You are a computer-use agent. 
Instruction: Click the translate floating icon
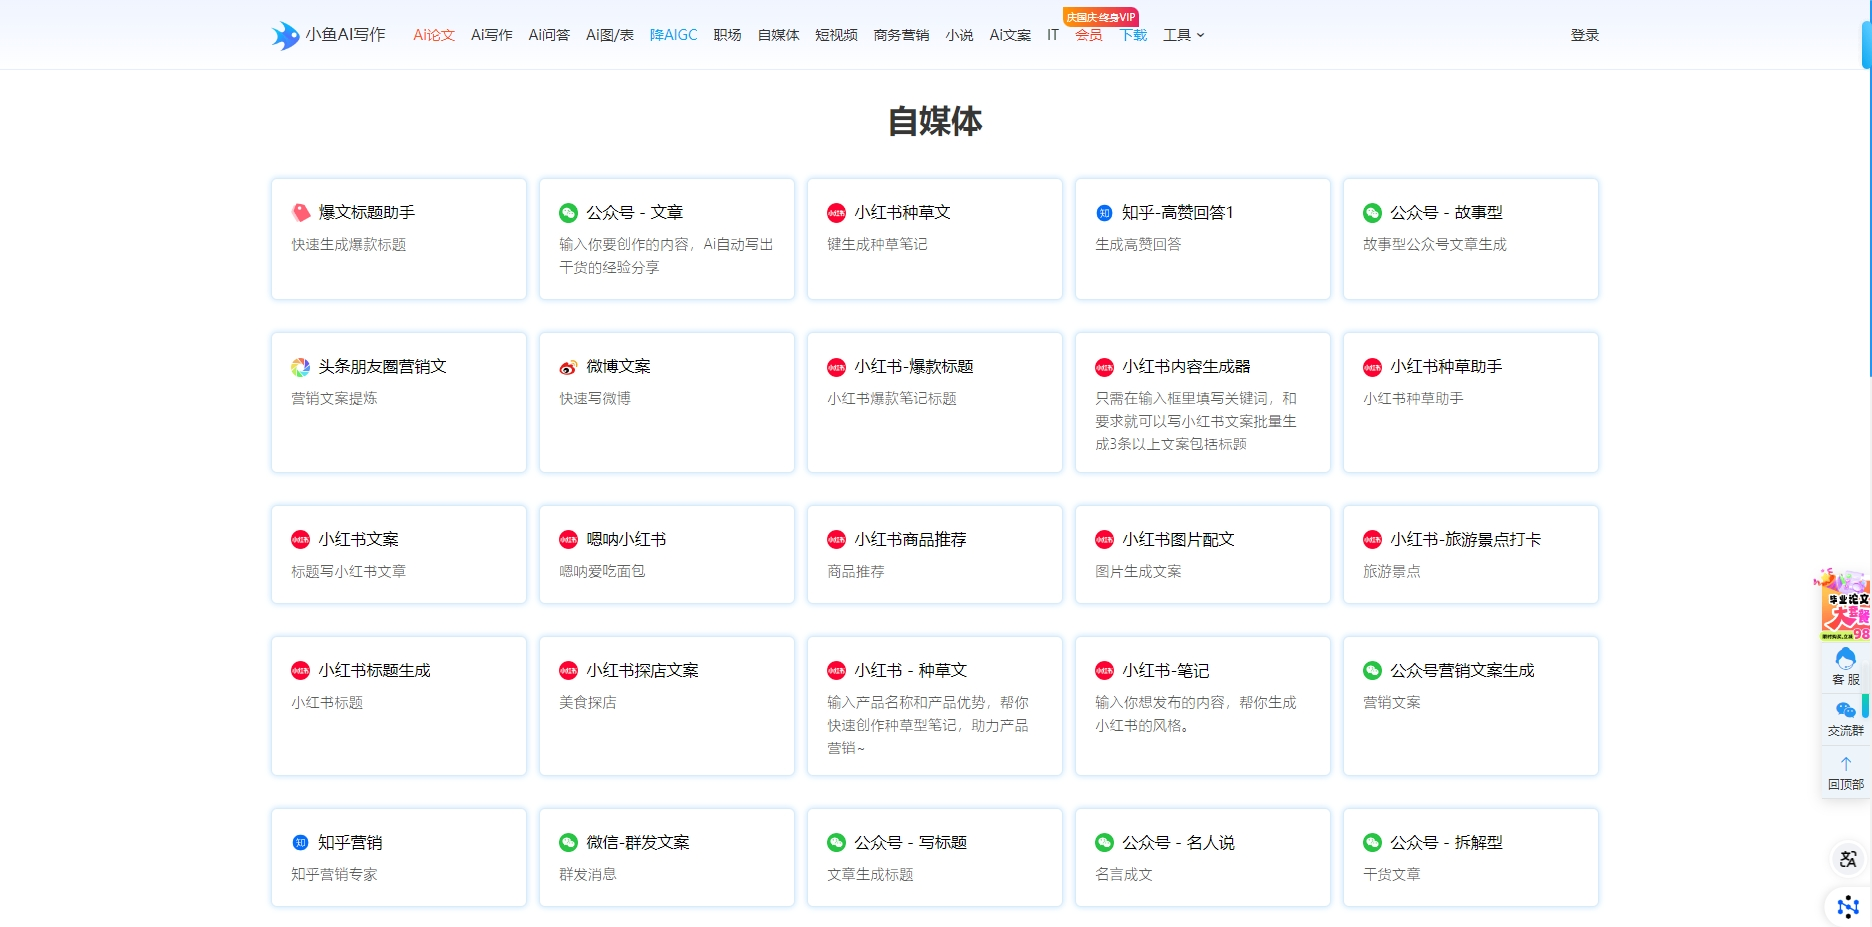1847,859
